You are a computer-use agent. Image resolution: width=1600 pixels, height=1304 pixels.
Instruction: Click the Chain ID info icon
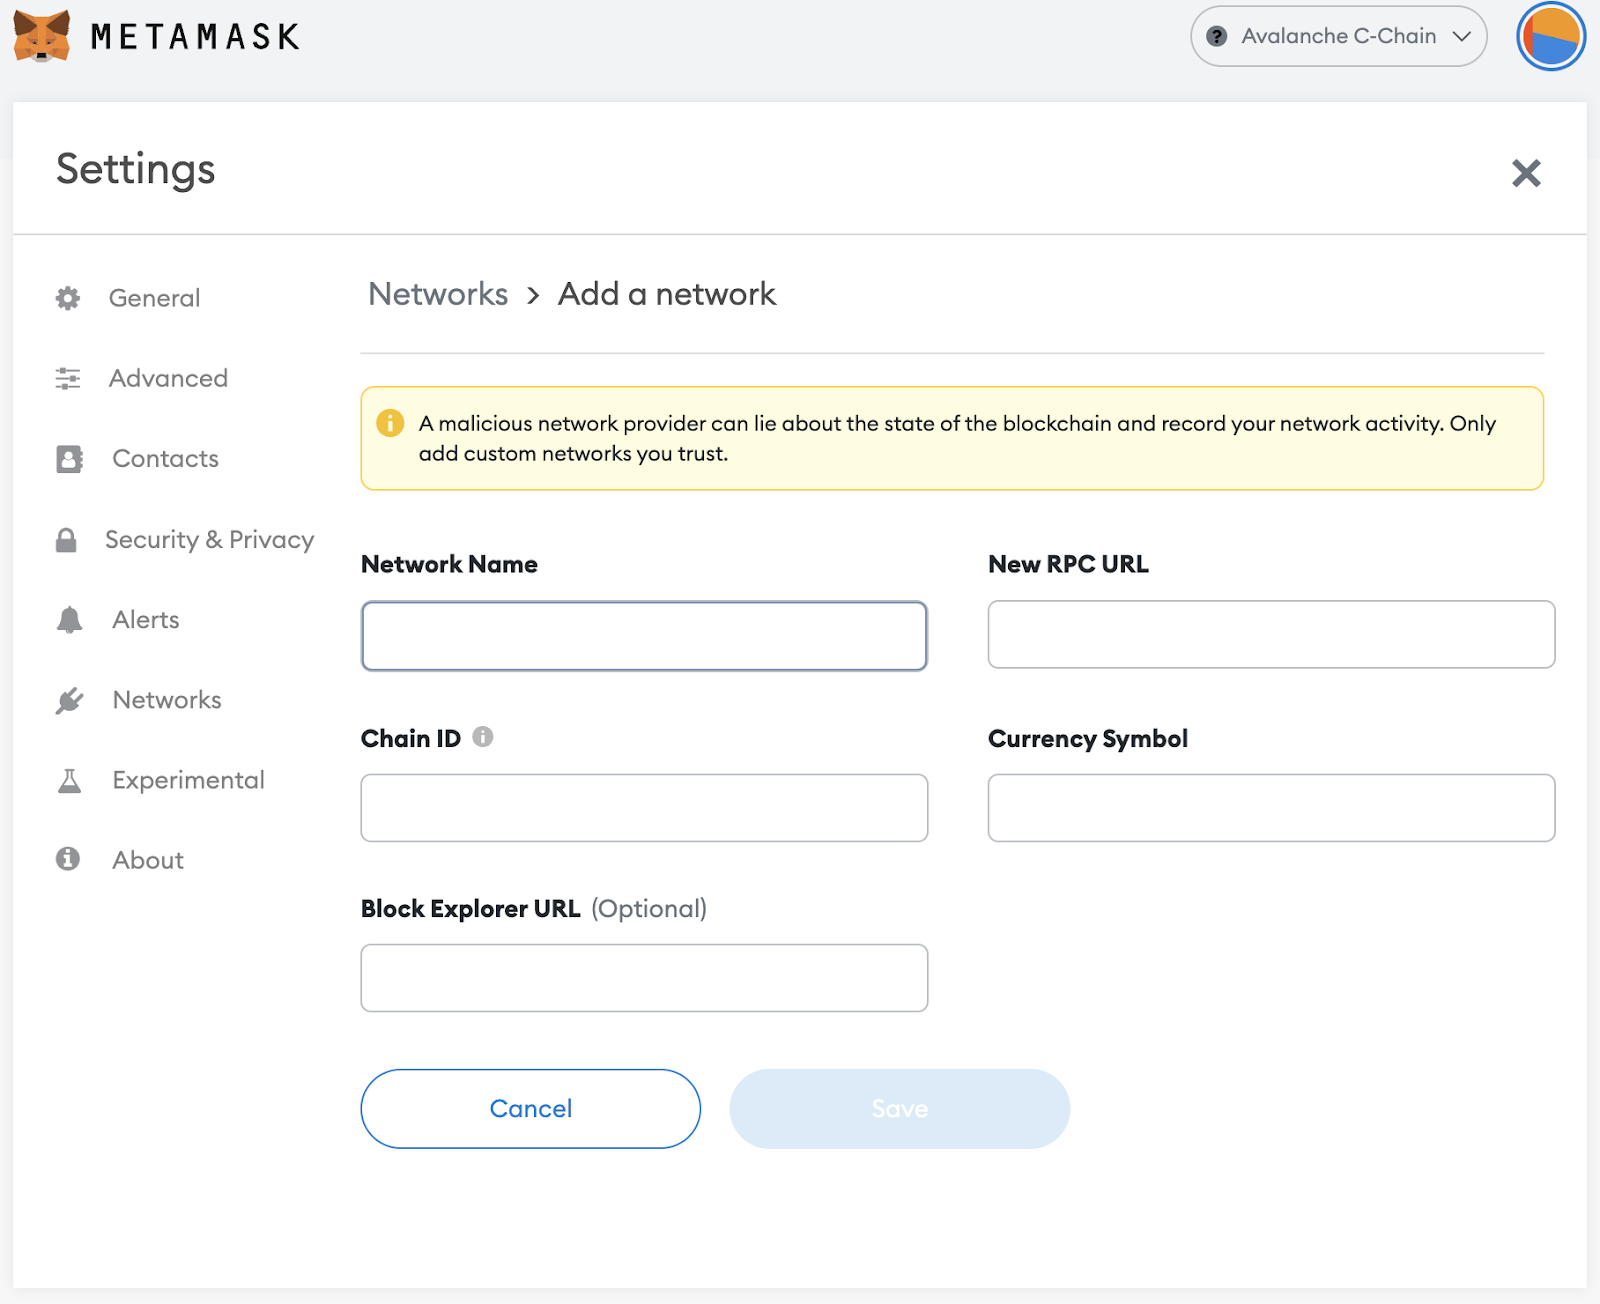point(483,737)
